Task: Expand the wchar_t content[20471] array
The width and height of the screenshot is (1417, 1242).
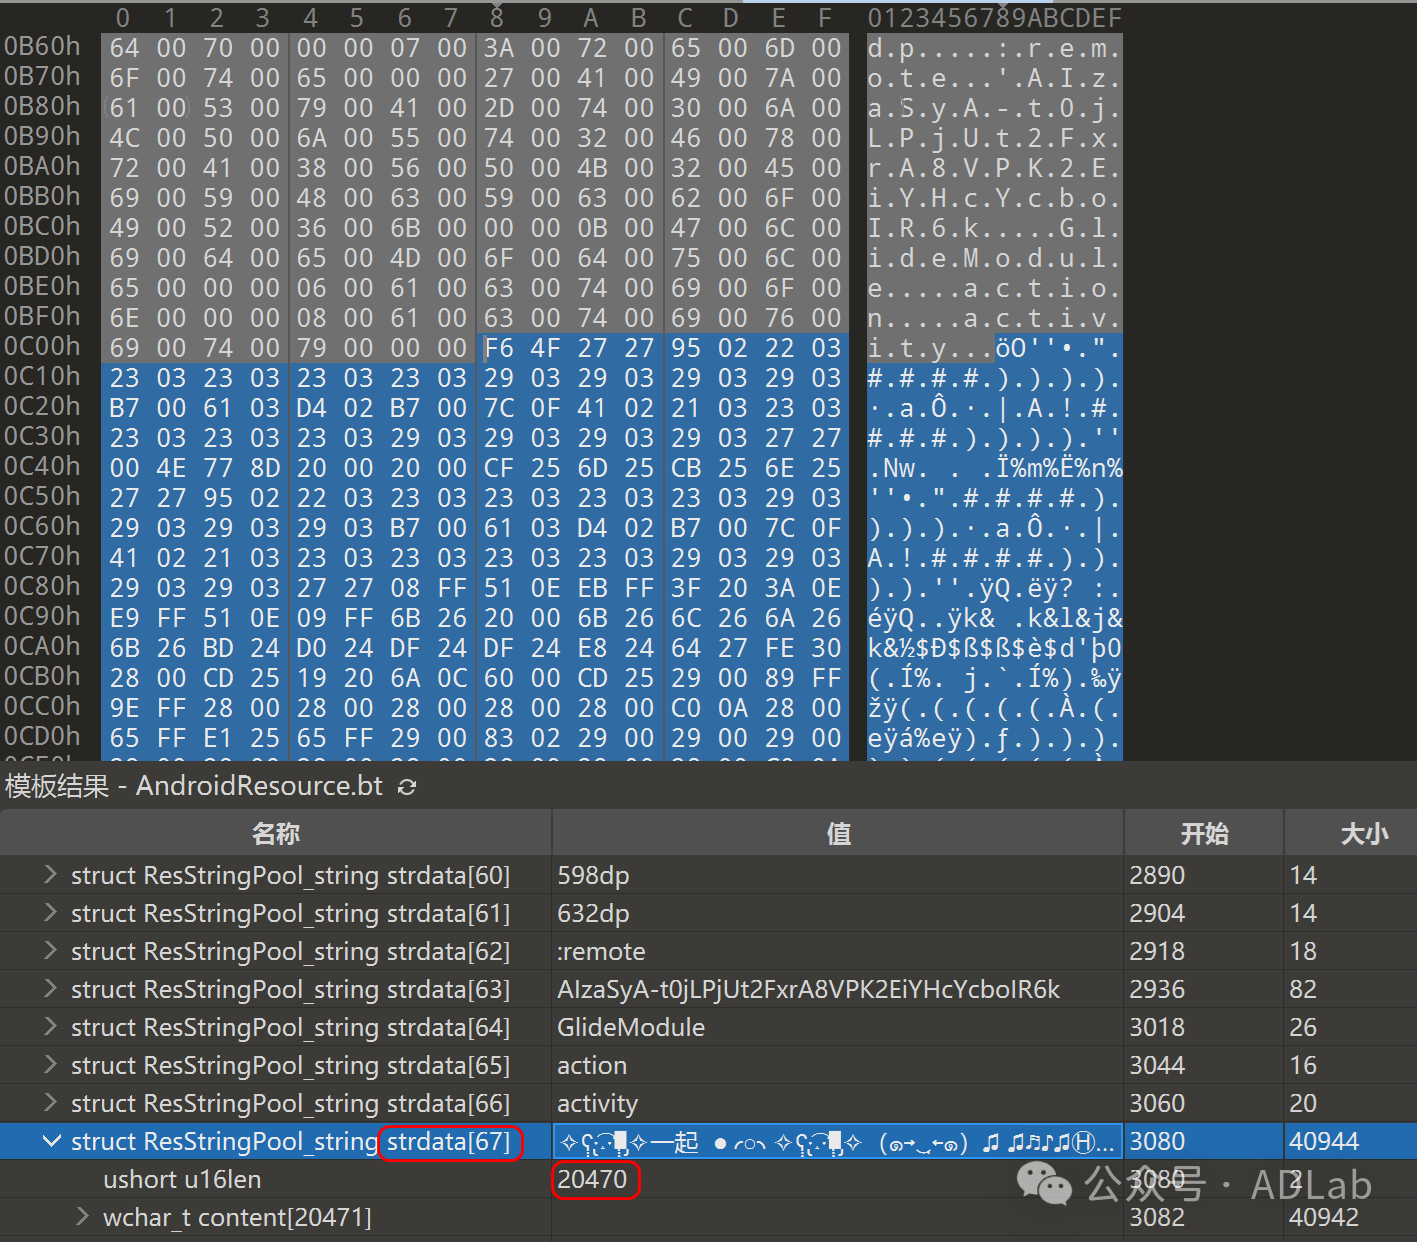Action: pyautogui.click(x=83, y=1217)
